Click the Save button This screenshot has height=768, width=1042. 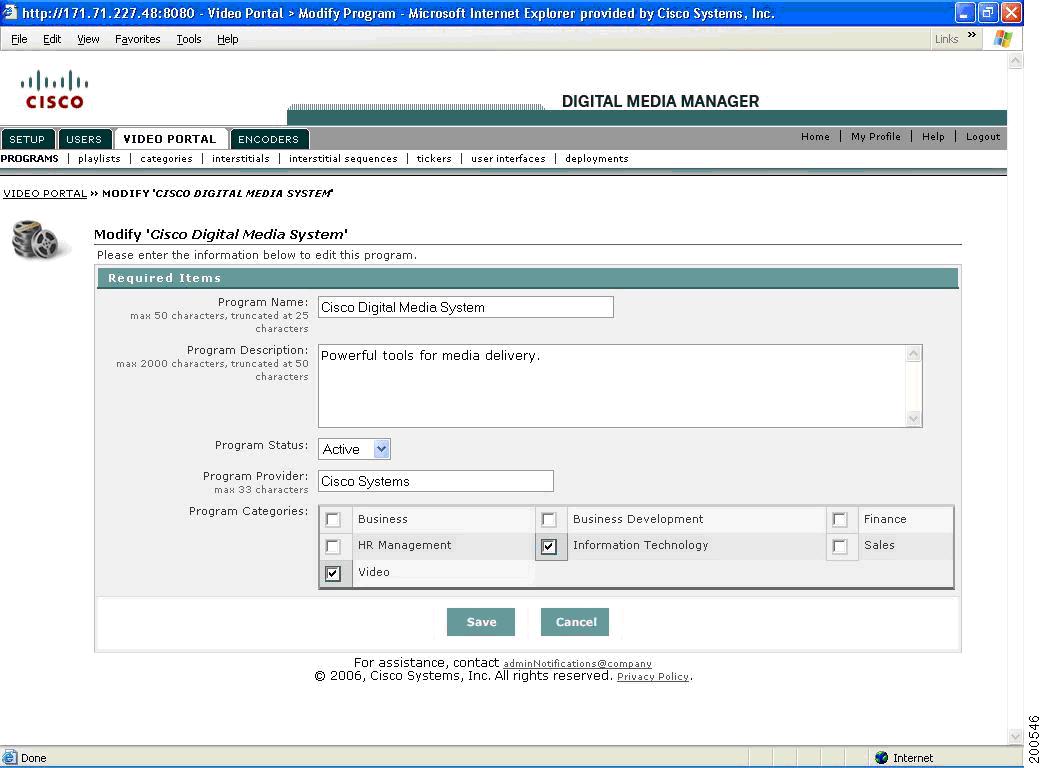coord(481,621)
